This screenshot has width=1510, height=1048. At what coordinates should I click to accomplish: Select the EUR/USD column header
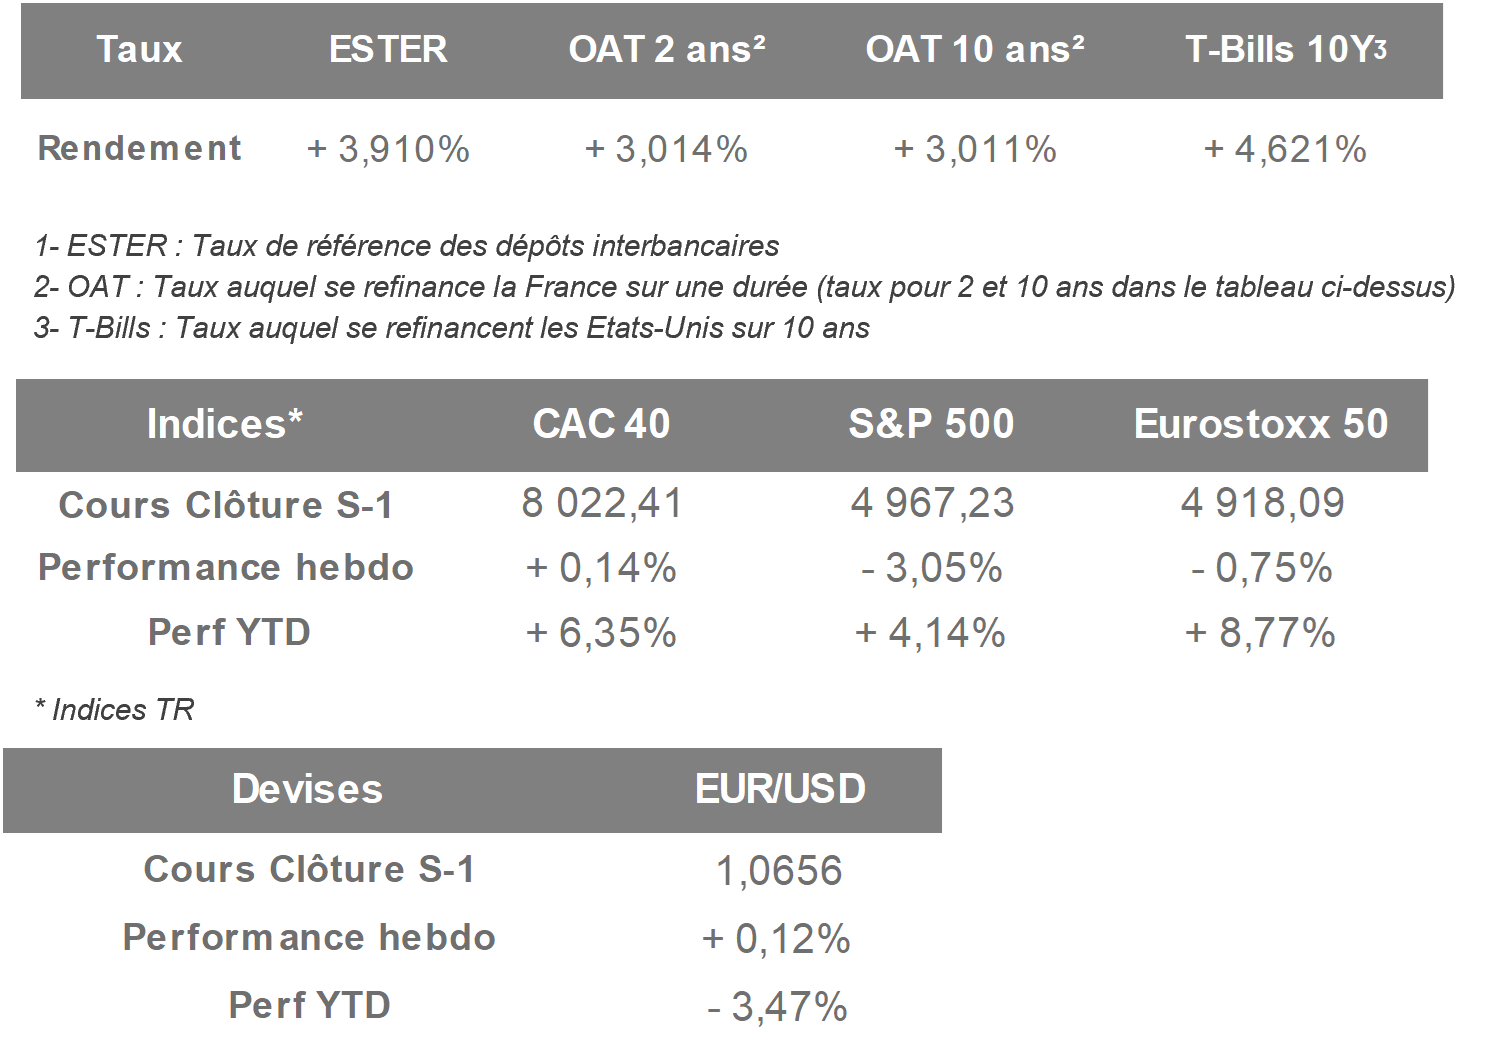coord(780,789)
